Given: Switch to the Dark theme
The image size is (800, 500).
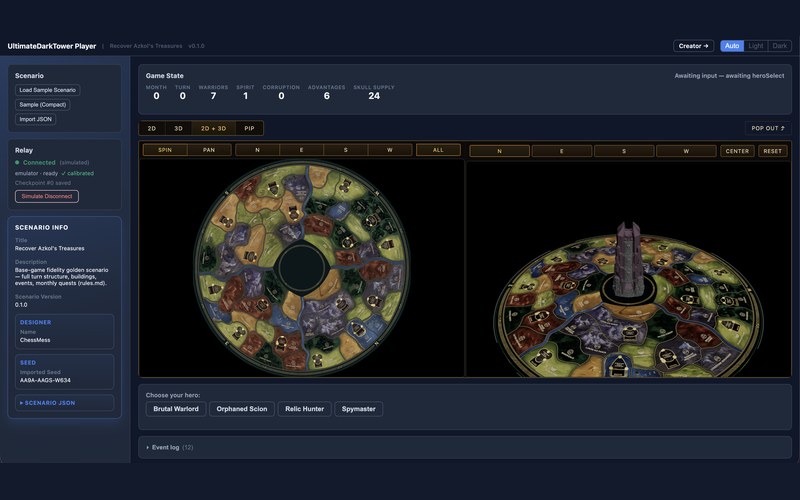Looking at the screenshot, I should click(x=780, y=46).
